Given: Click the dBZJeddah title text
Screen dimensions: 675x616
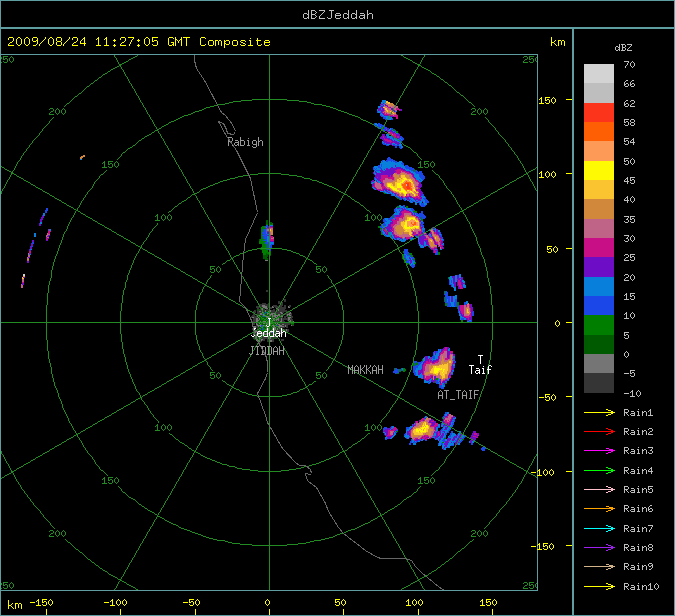Looking at the screenshot, I should (x=338, y=15).
